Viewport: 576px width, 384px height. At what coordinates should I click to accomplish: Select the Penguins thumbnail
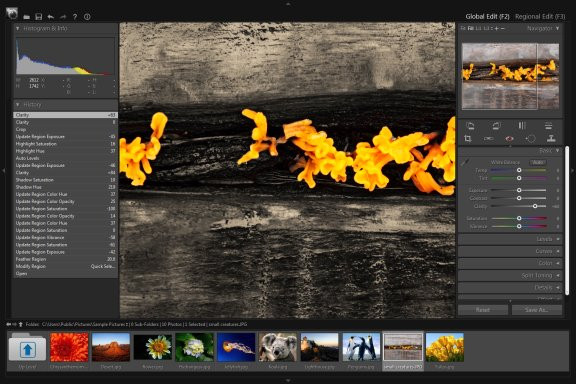[x=361, y=347]
